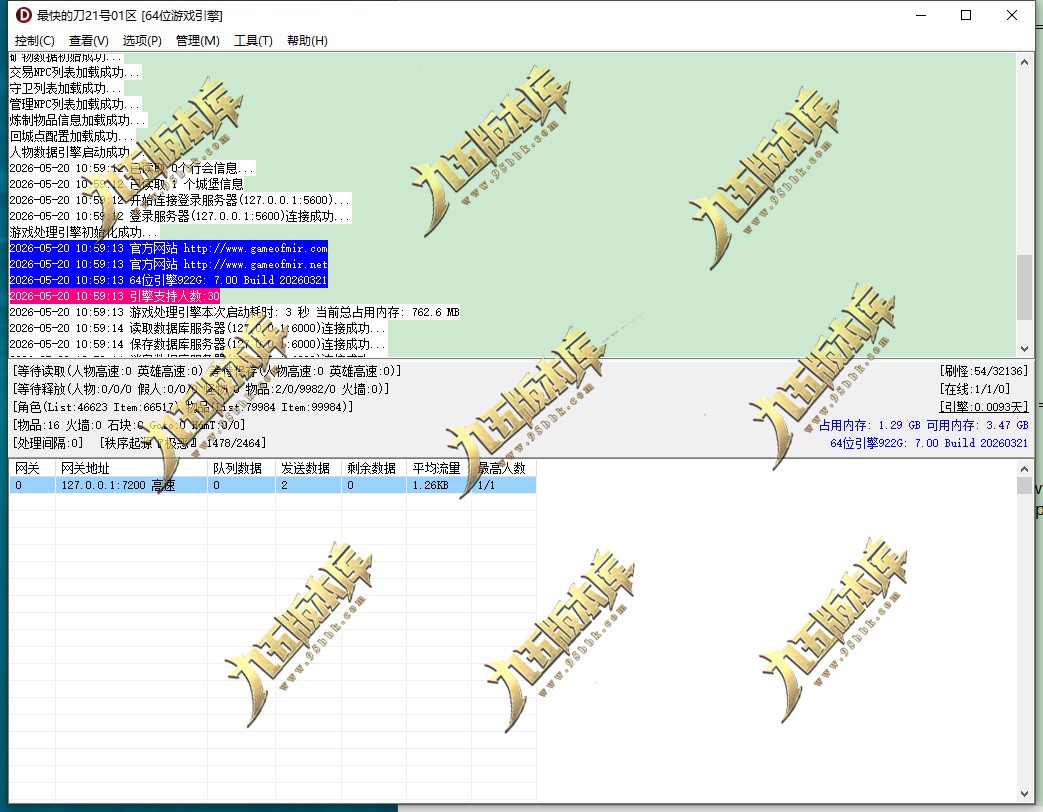Click log line 守卫列表加载成功

66,88
